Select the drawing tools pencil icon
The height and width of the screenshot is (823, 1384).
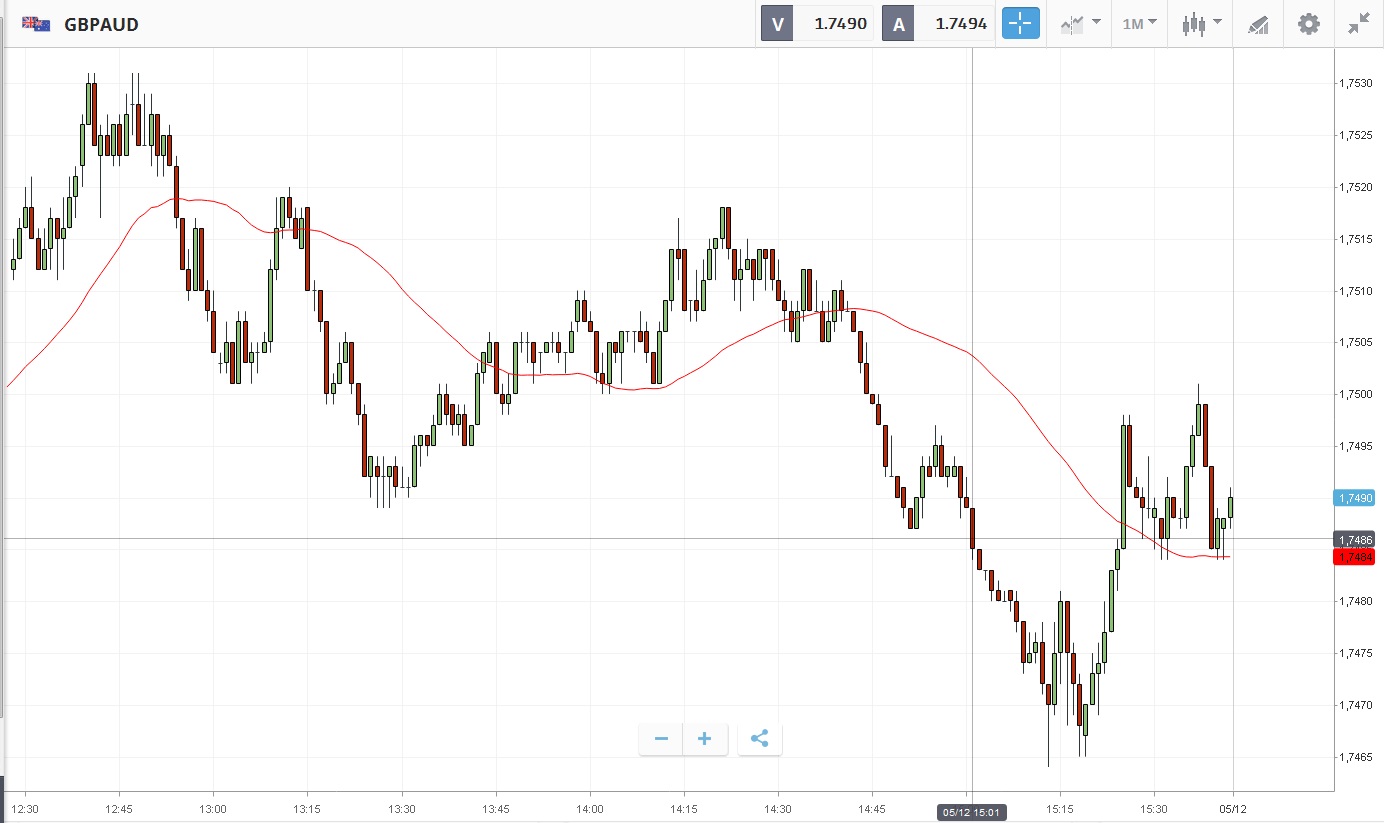coord(1258,24)
